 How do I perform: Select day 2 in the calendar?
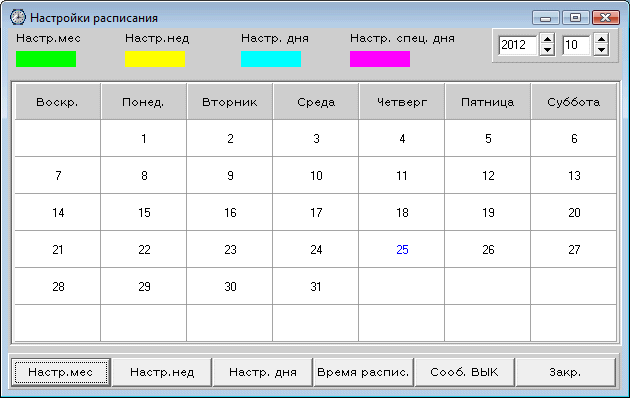[x=229, y=139]
